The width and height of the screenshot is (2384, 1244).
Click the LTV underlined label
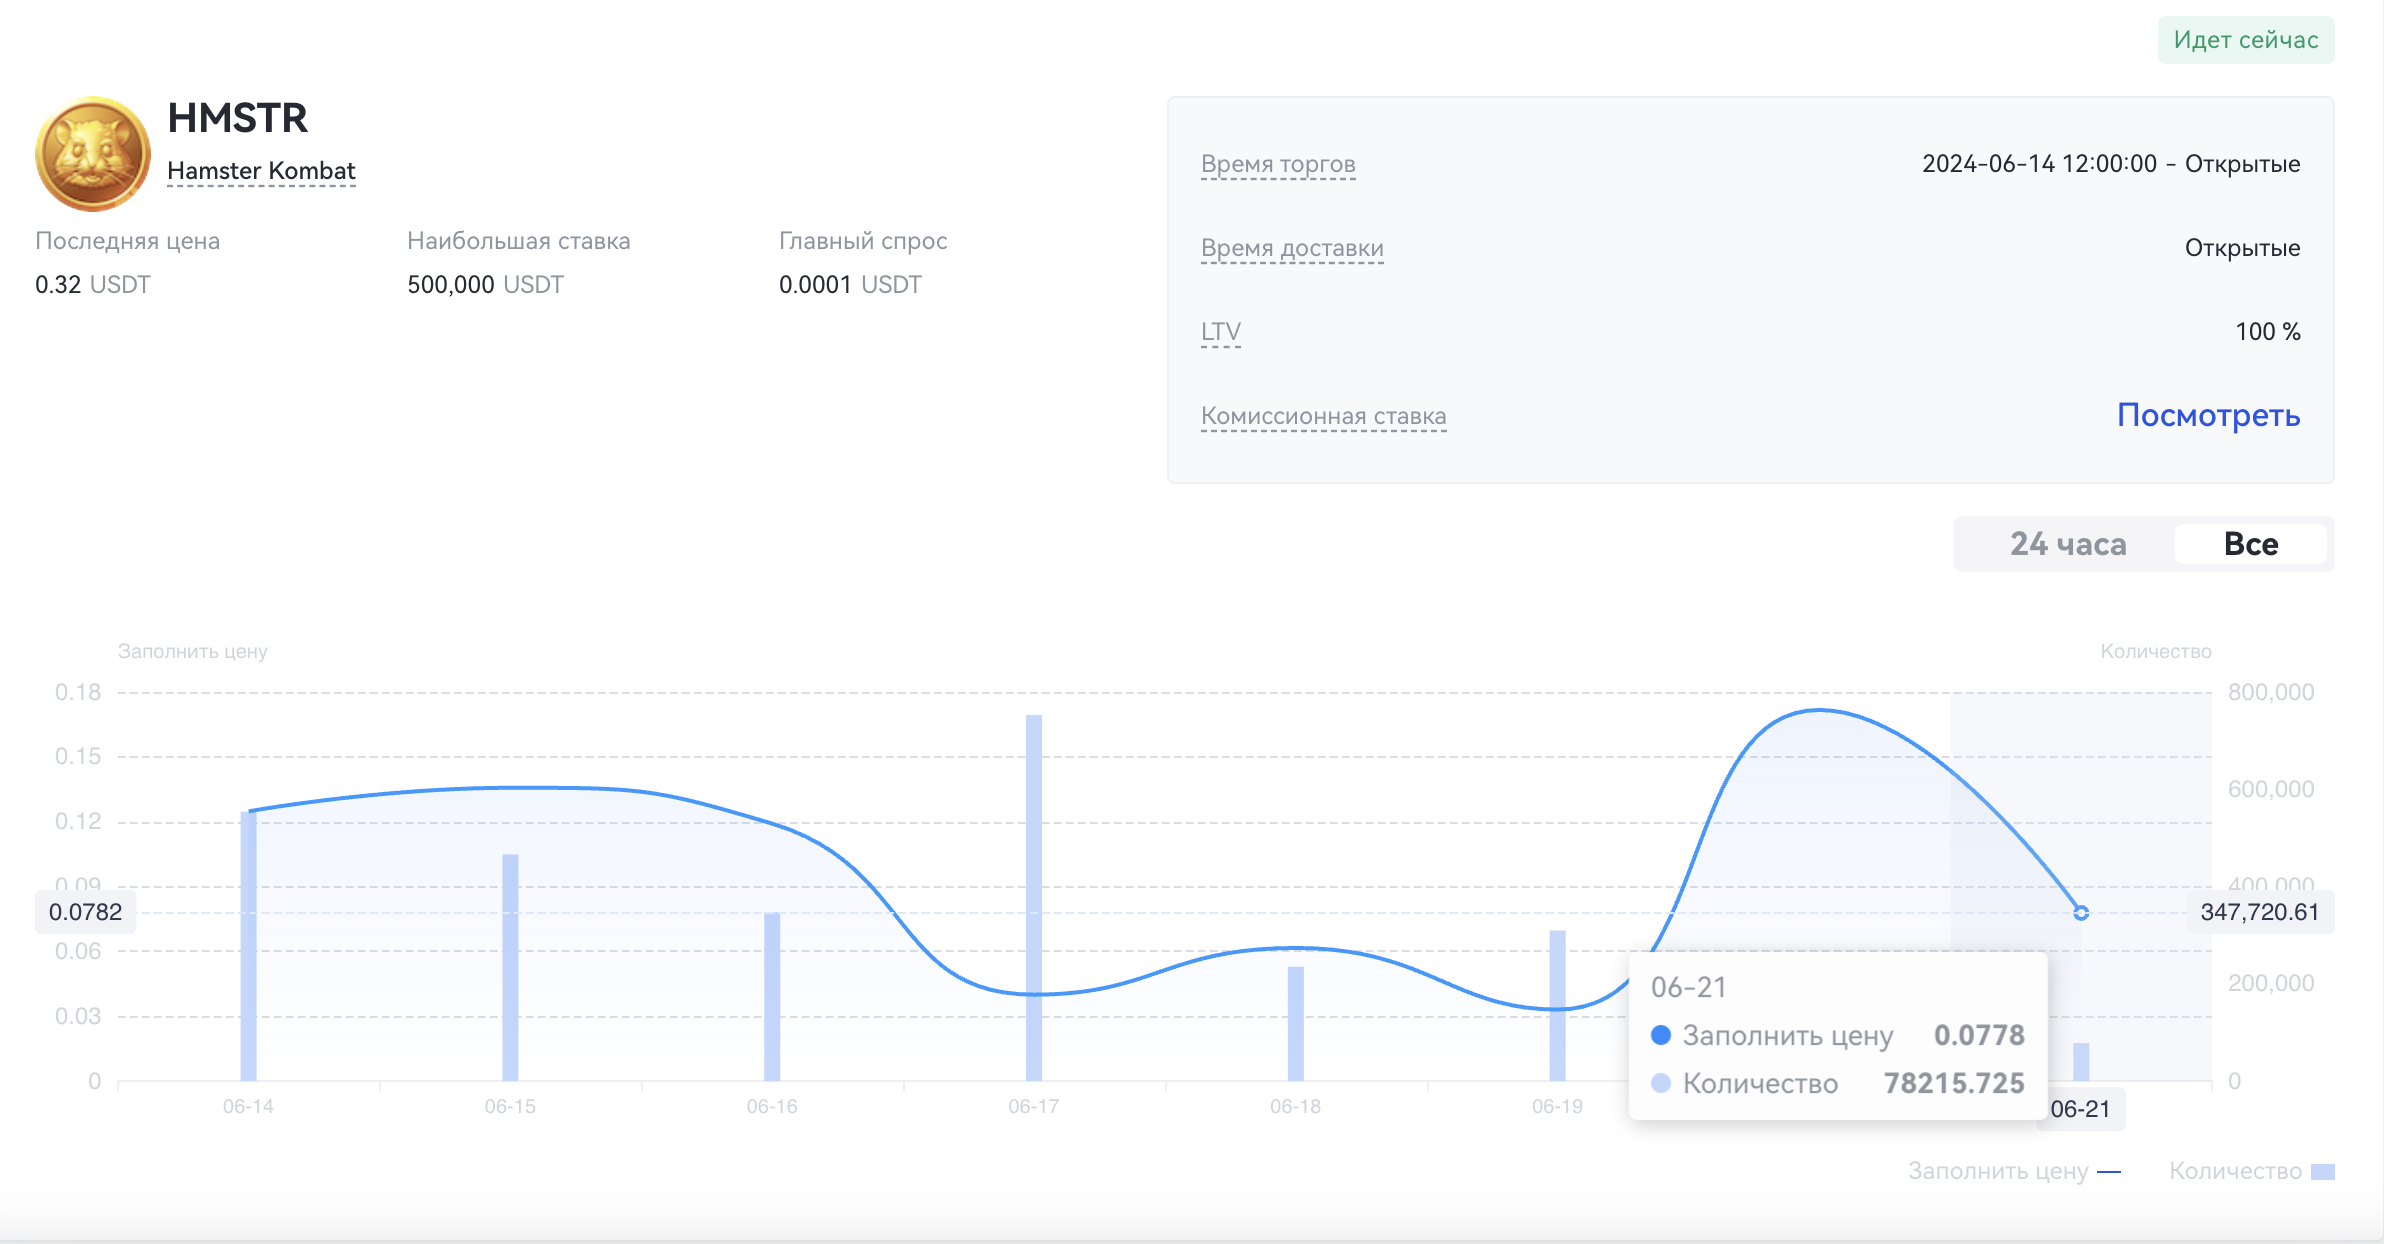pos(1220,332)
